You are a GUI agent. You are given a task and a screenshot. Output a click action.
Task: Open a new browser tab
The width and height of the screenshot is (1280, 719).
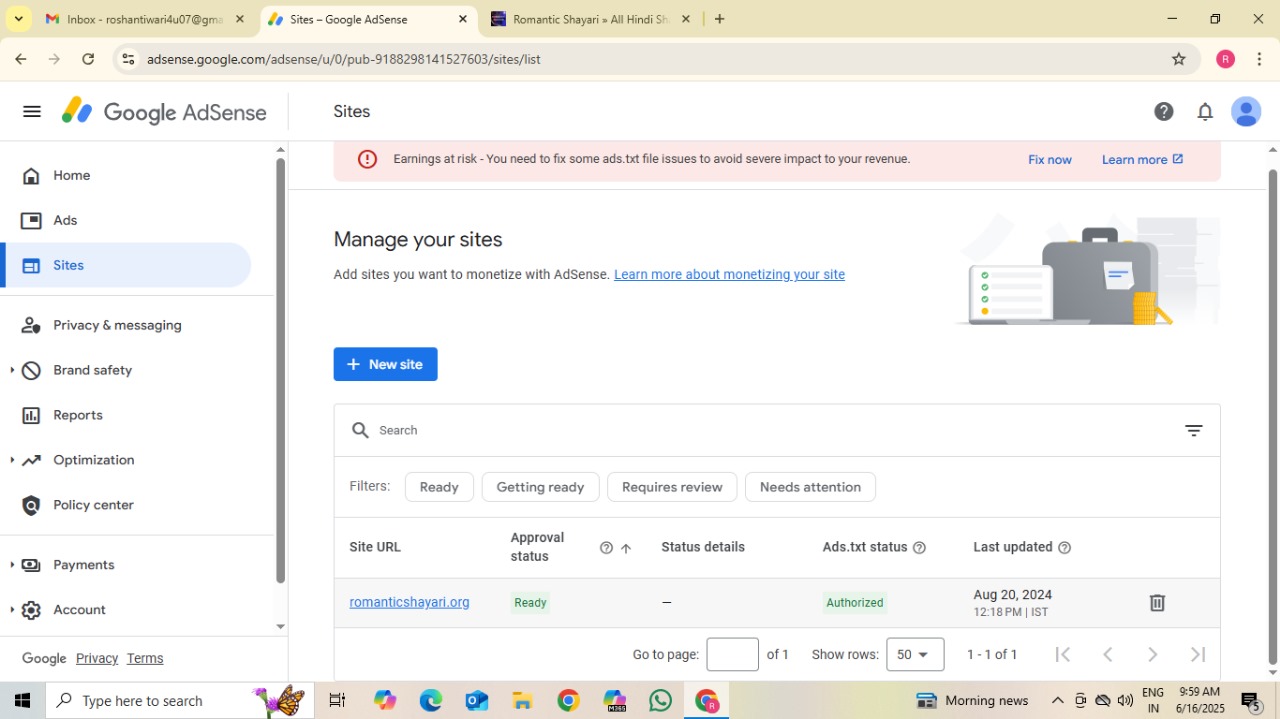point(720,19)
